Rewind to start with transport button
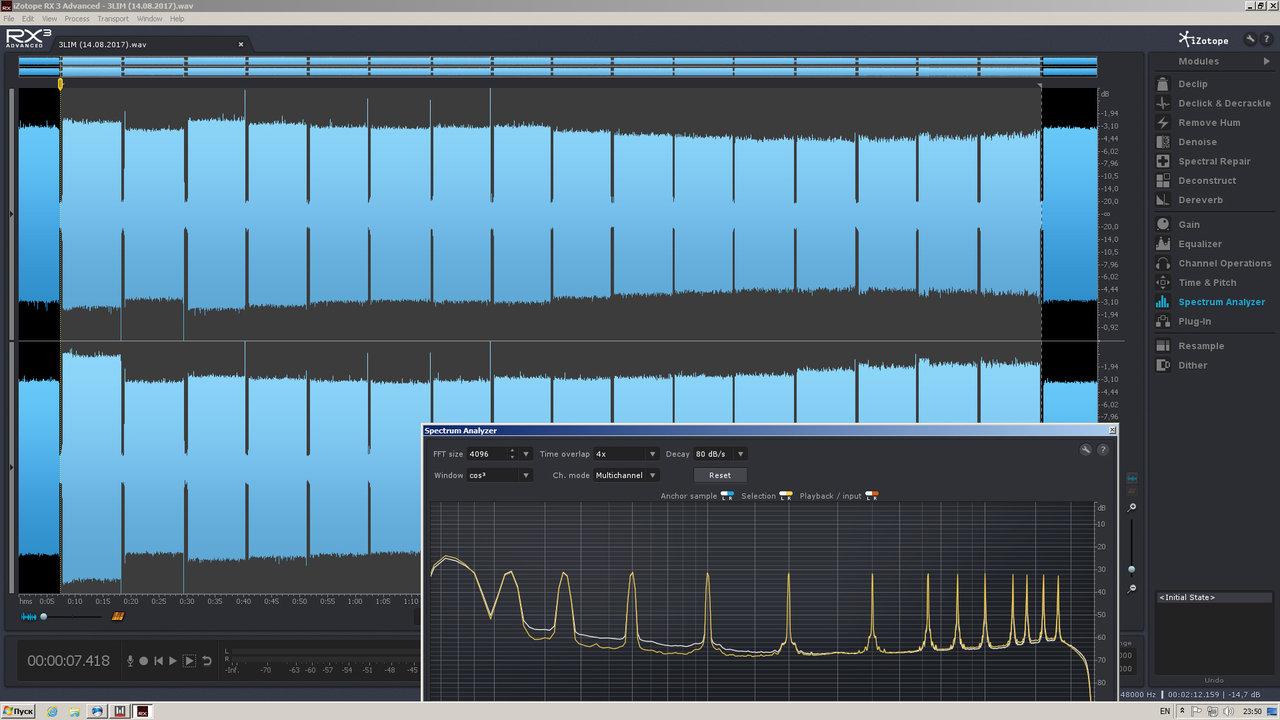This screenshot has width=1280, height=720. 158,661
